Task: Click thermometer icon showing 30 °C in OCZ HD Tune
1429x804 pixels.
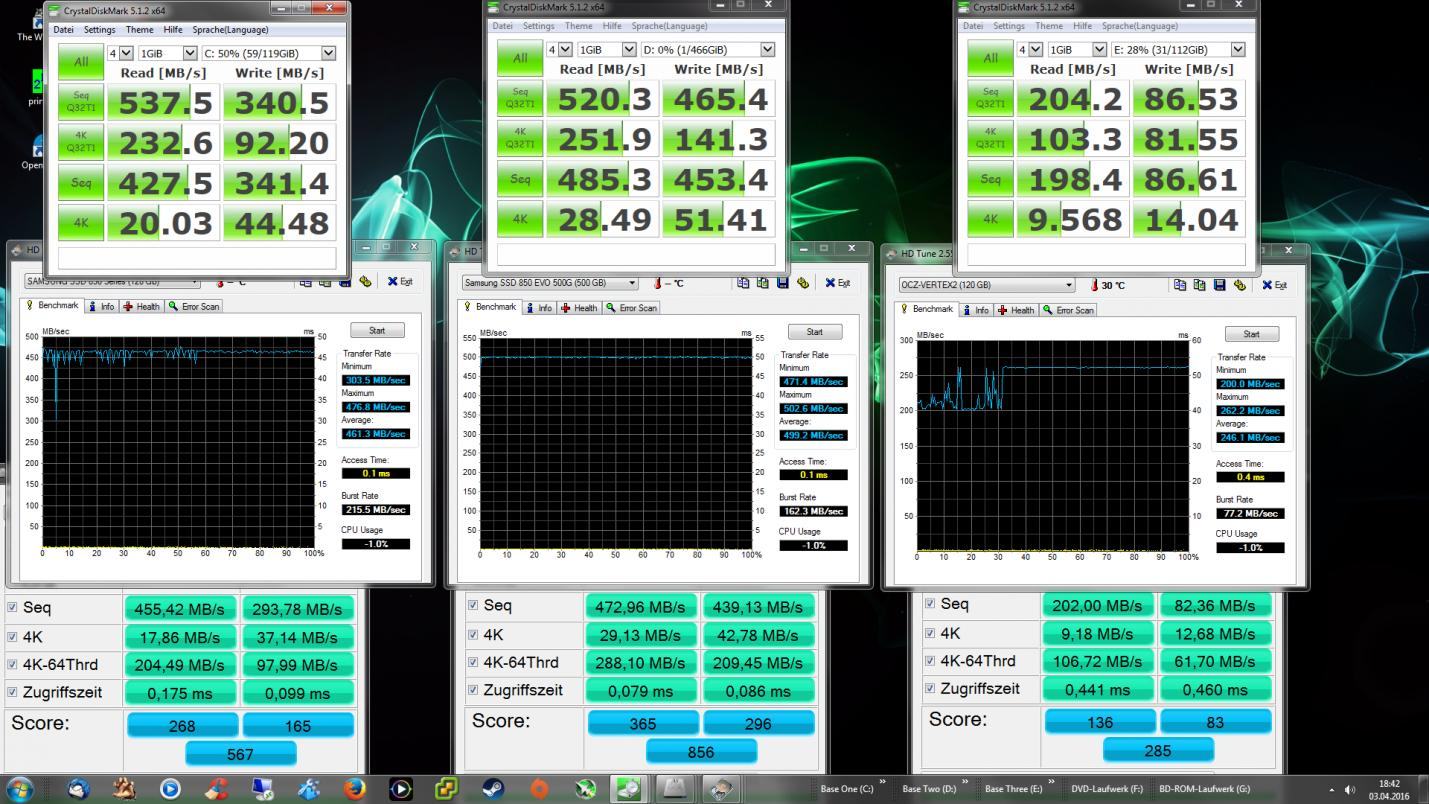Action: pos(1095,285)
